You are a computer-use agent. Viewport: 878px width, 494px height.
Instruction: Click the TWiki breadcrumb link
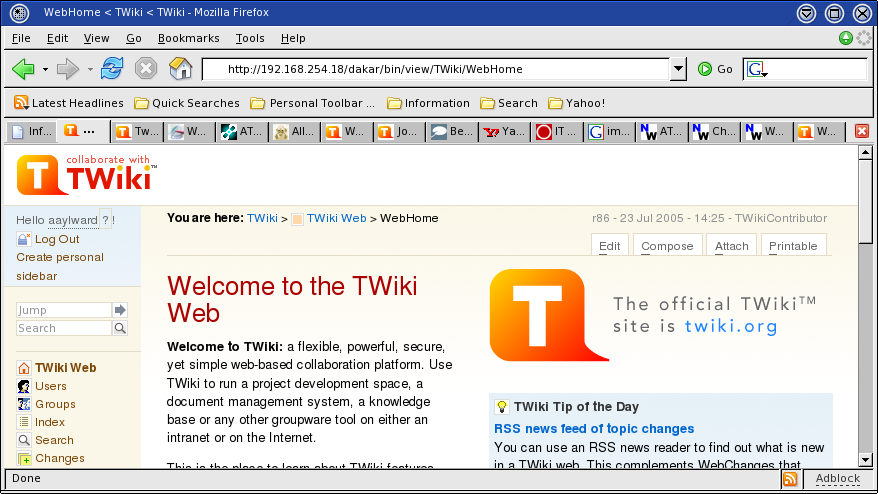(262, 218)
